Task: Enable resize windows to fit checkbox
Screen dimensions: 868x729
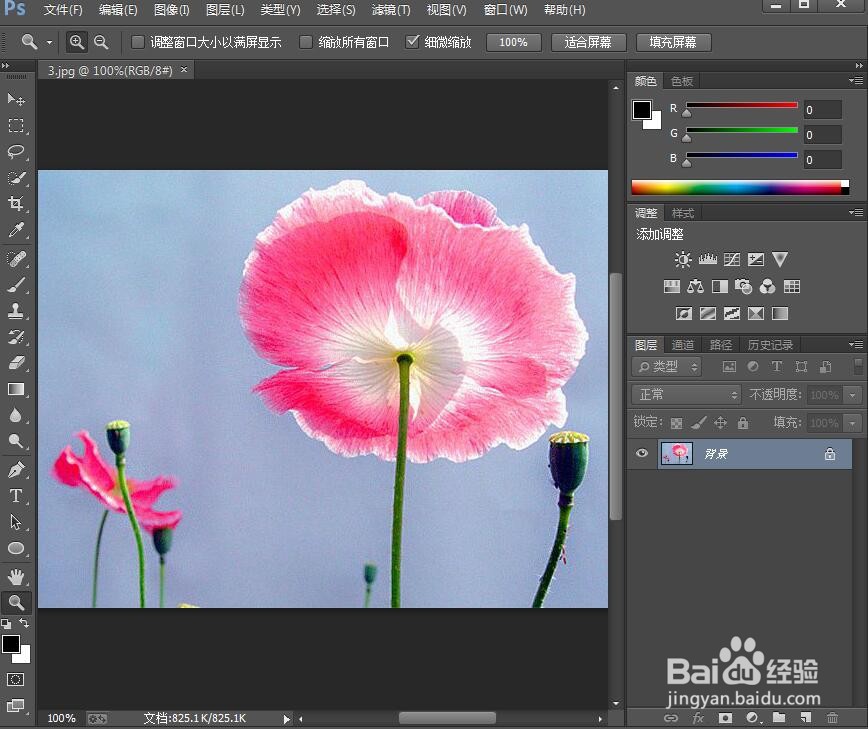Action: click(138, 42)
